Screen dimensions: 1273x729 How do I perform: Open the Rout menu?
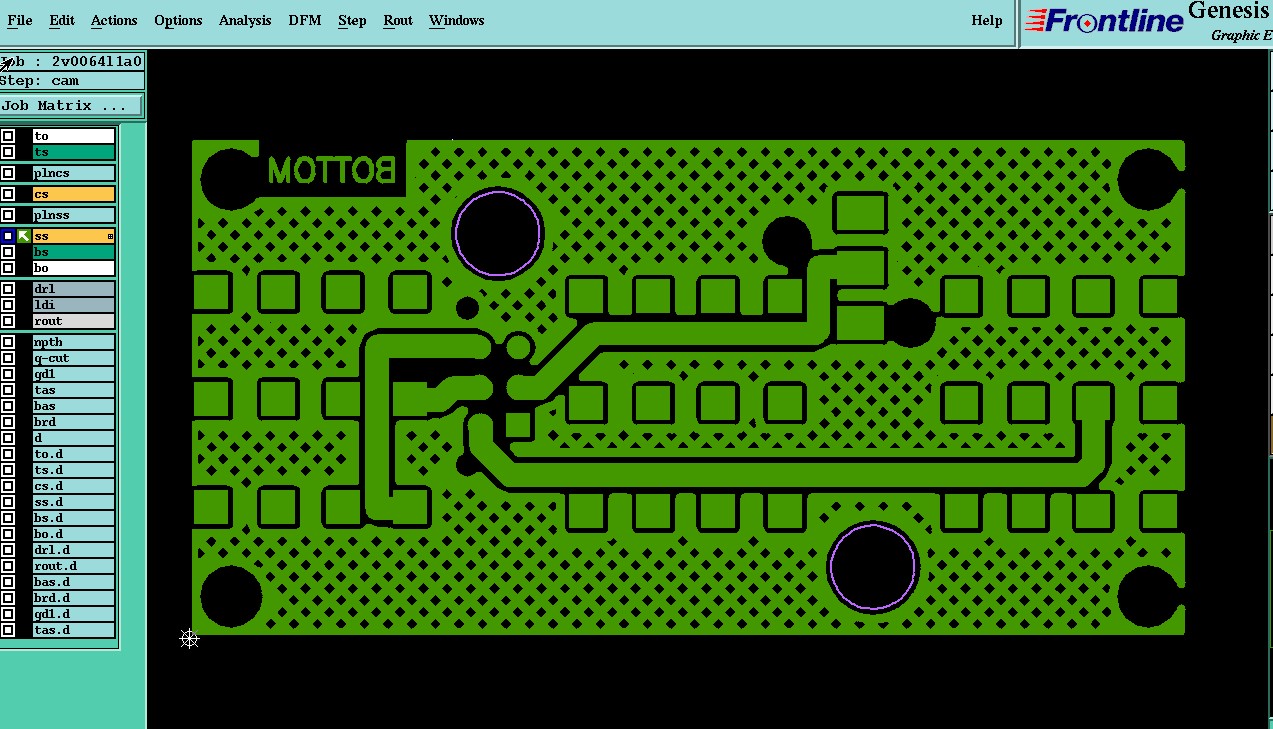coord(398,20)
